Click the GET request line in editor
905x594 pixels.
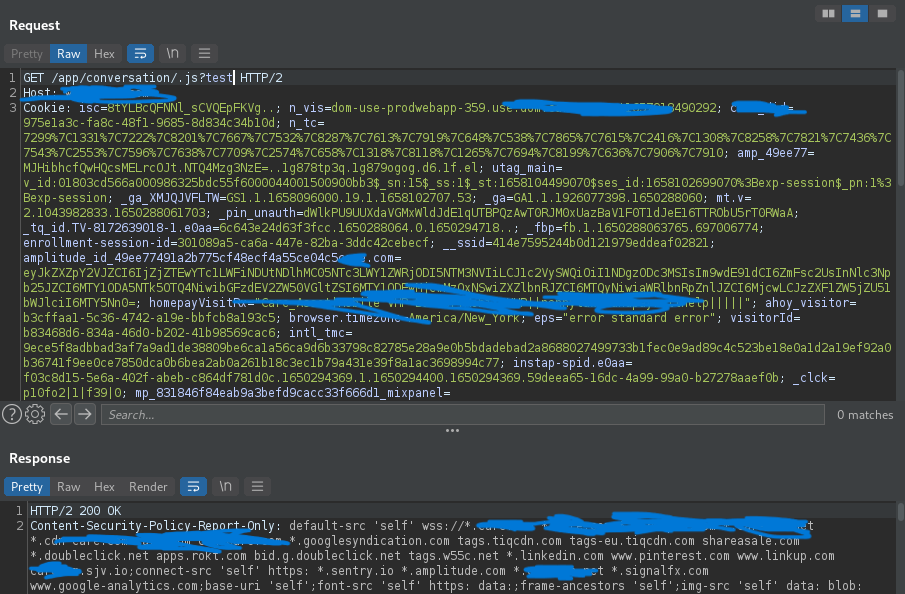150,78
